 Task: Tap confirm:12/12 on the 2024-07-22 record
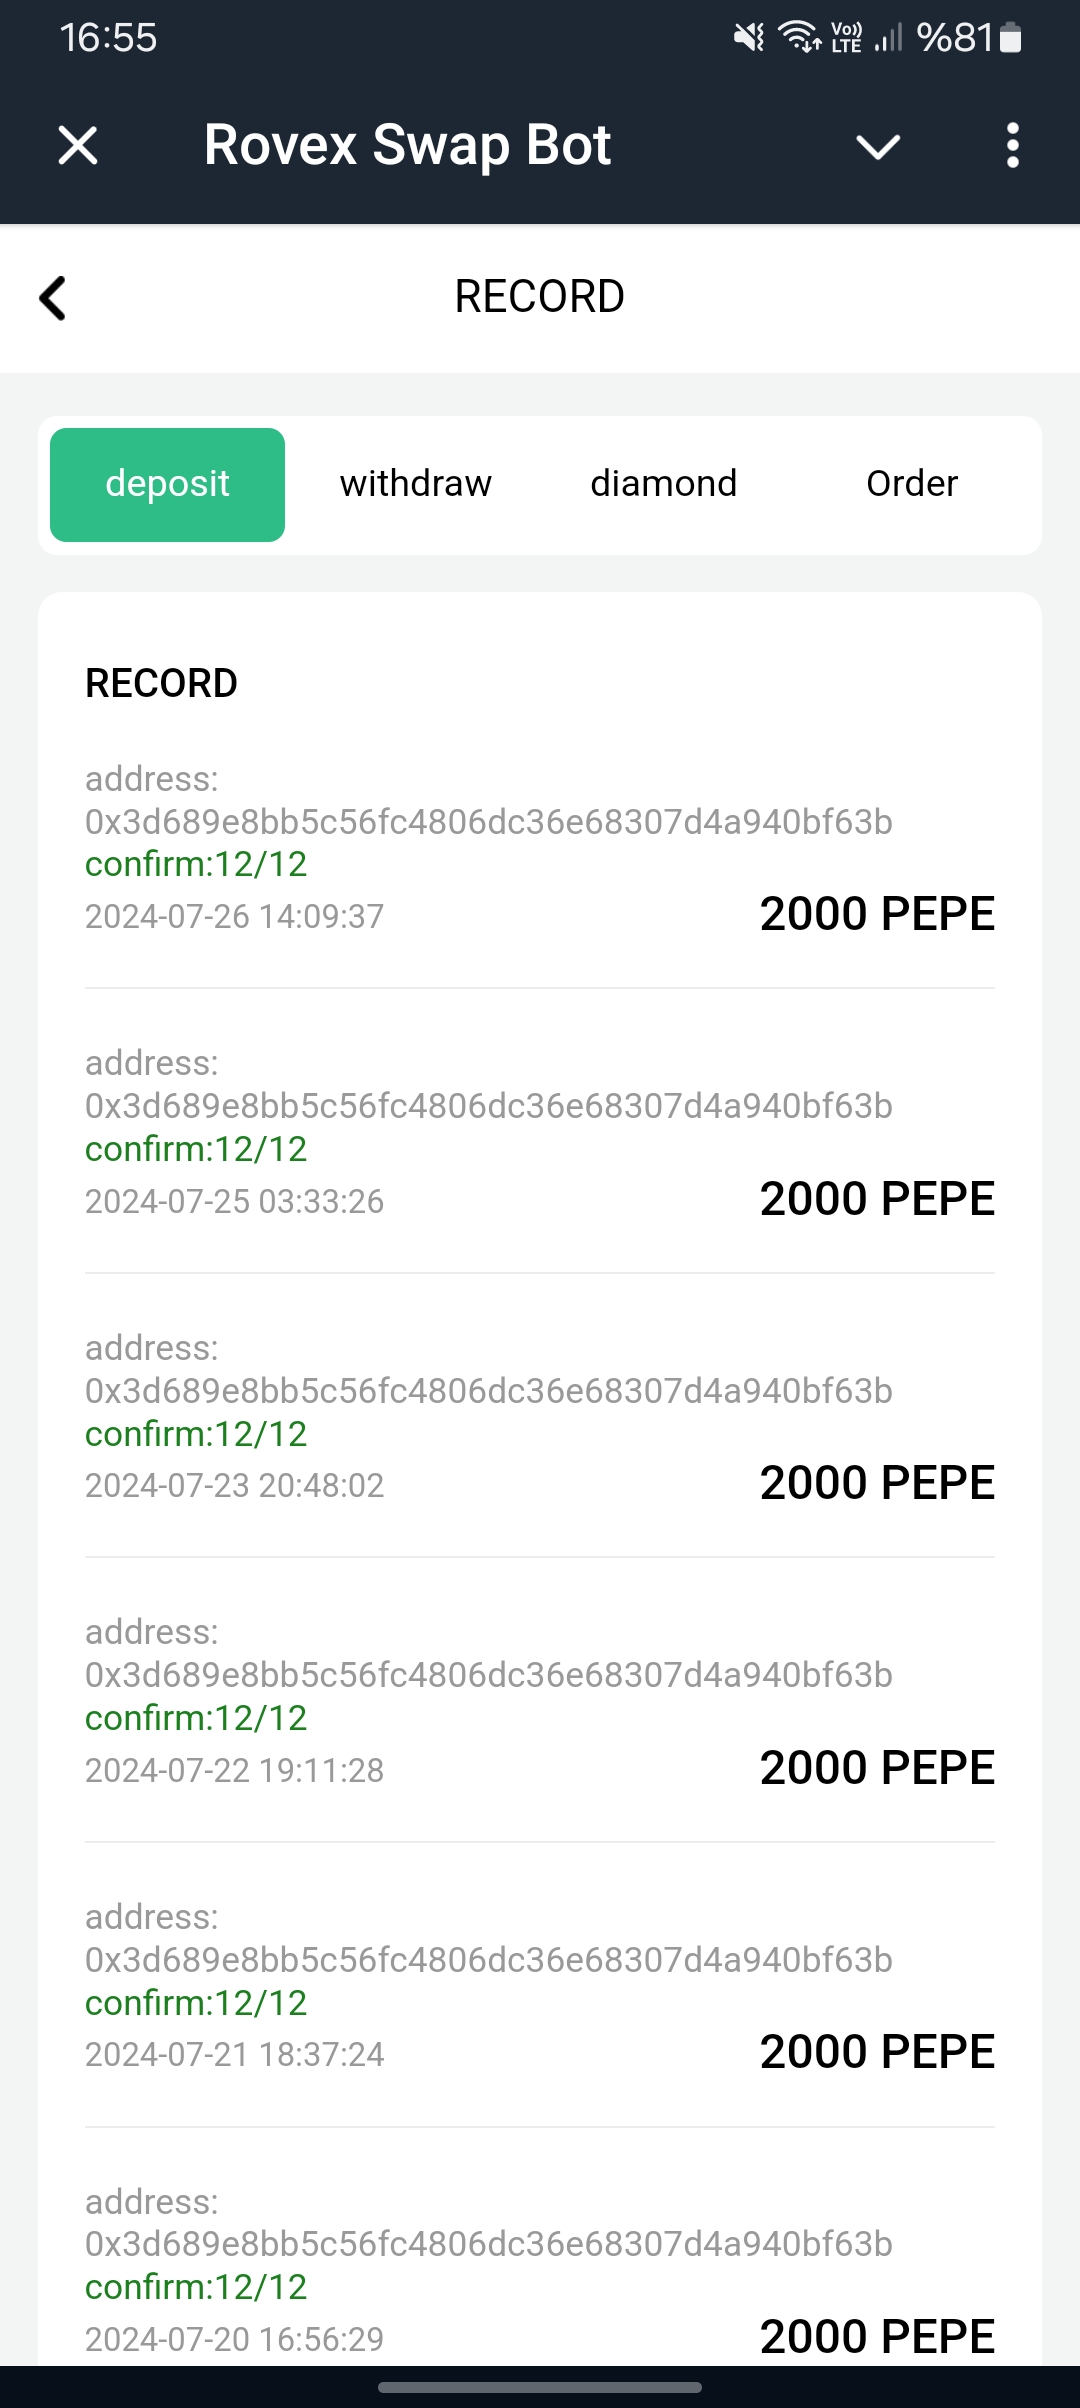196,1718
